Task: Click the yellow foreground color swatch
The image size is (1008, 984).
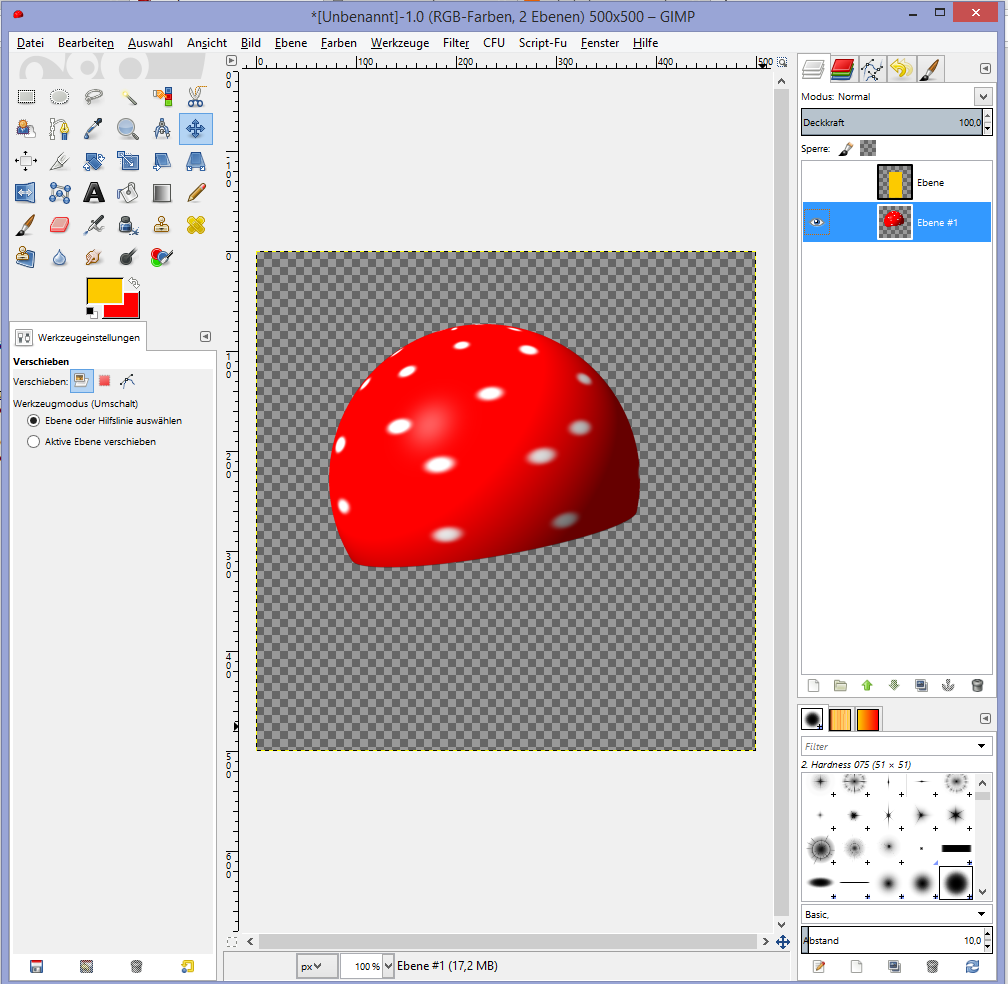Action: tap(103, 291)
